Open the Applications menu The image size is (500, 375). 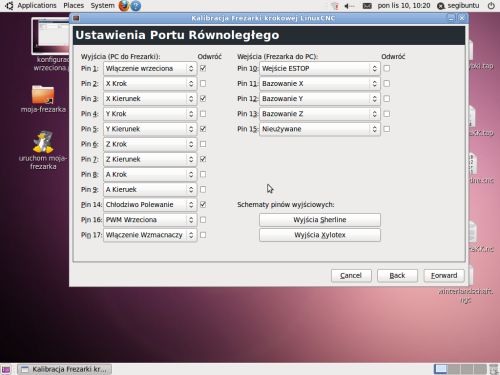(37, 6)
